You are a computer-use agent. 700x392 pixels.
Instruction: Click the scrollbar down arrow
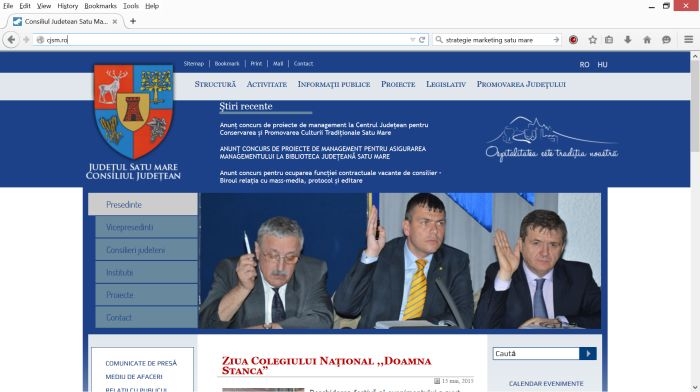coord(695,388)
